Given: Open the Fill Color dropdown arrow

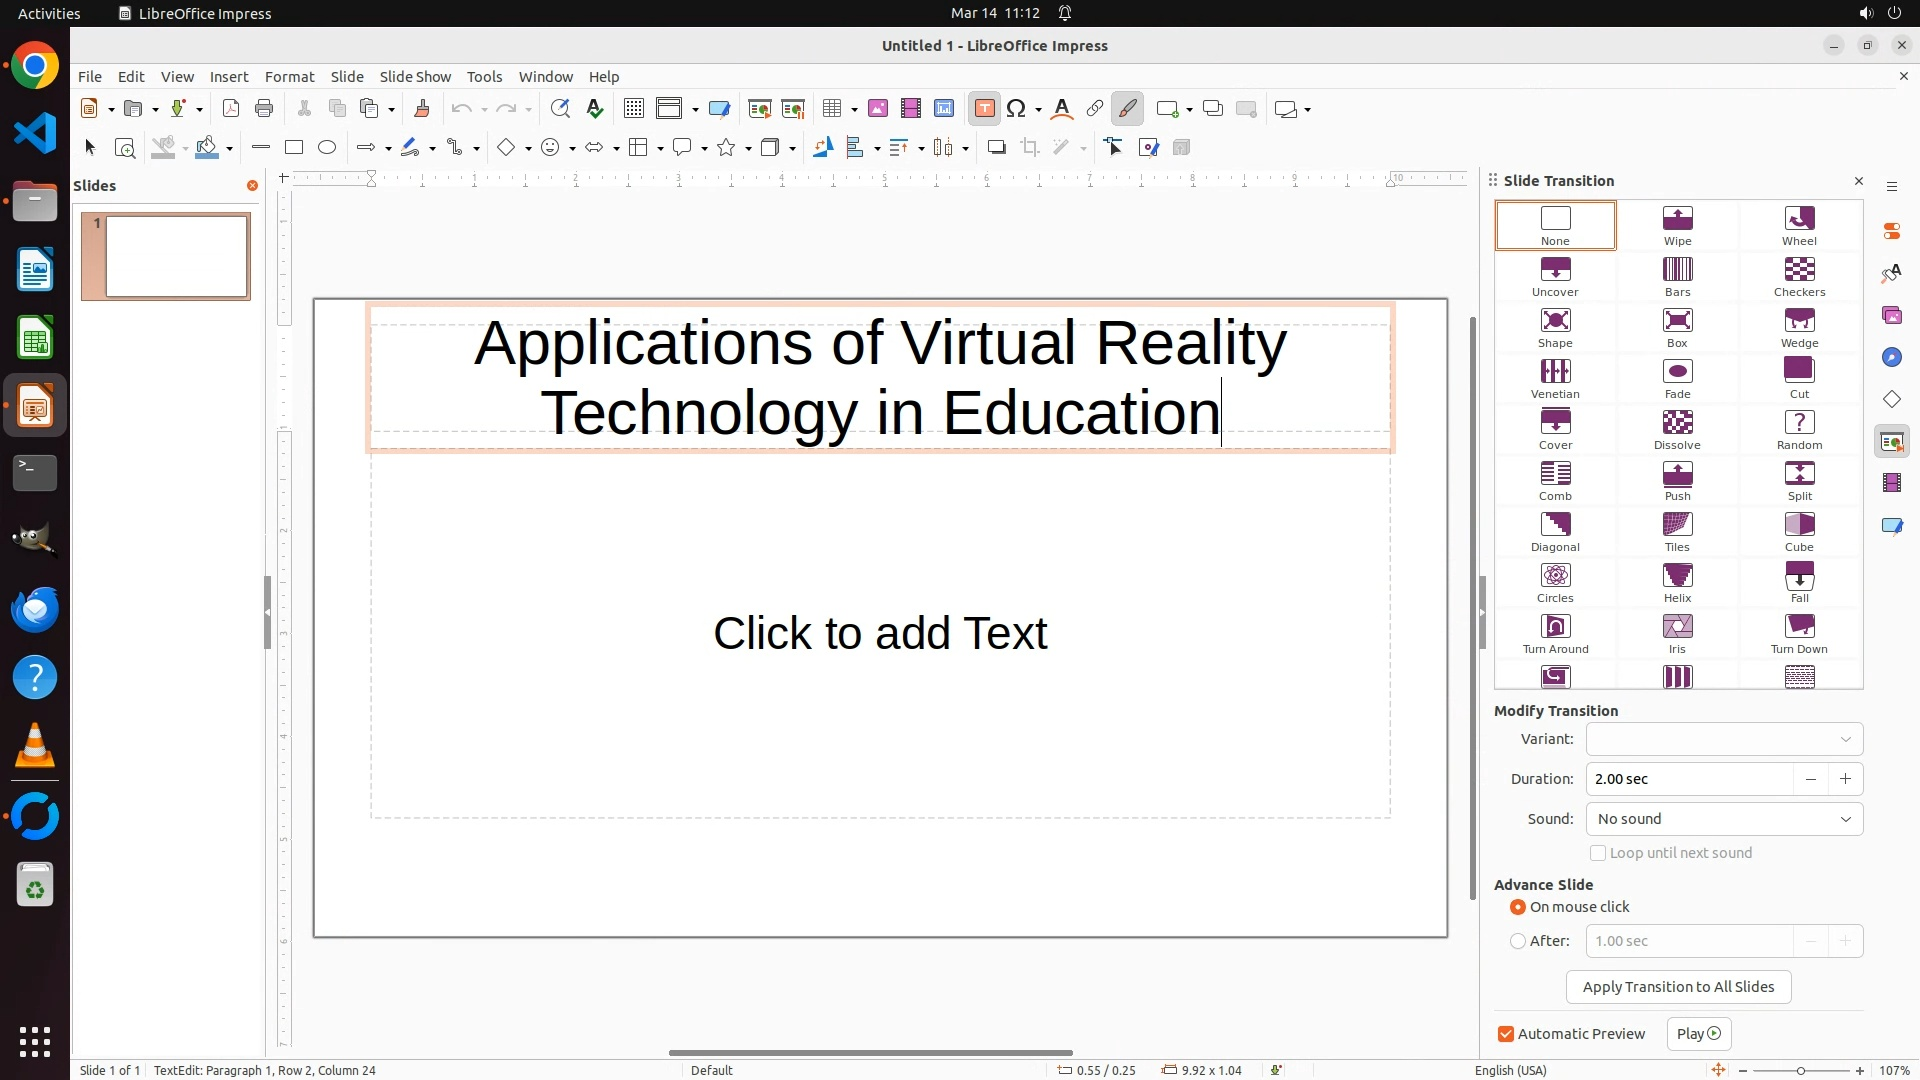Looking at the screenshot, I should (x=230, y=149).
